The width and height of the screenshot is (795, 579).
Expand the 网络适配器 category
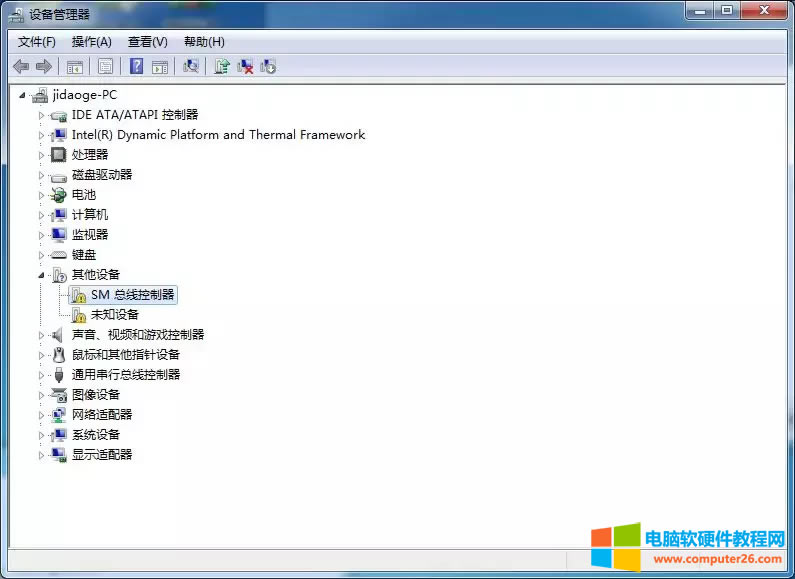[x=42, y=415]
